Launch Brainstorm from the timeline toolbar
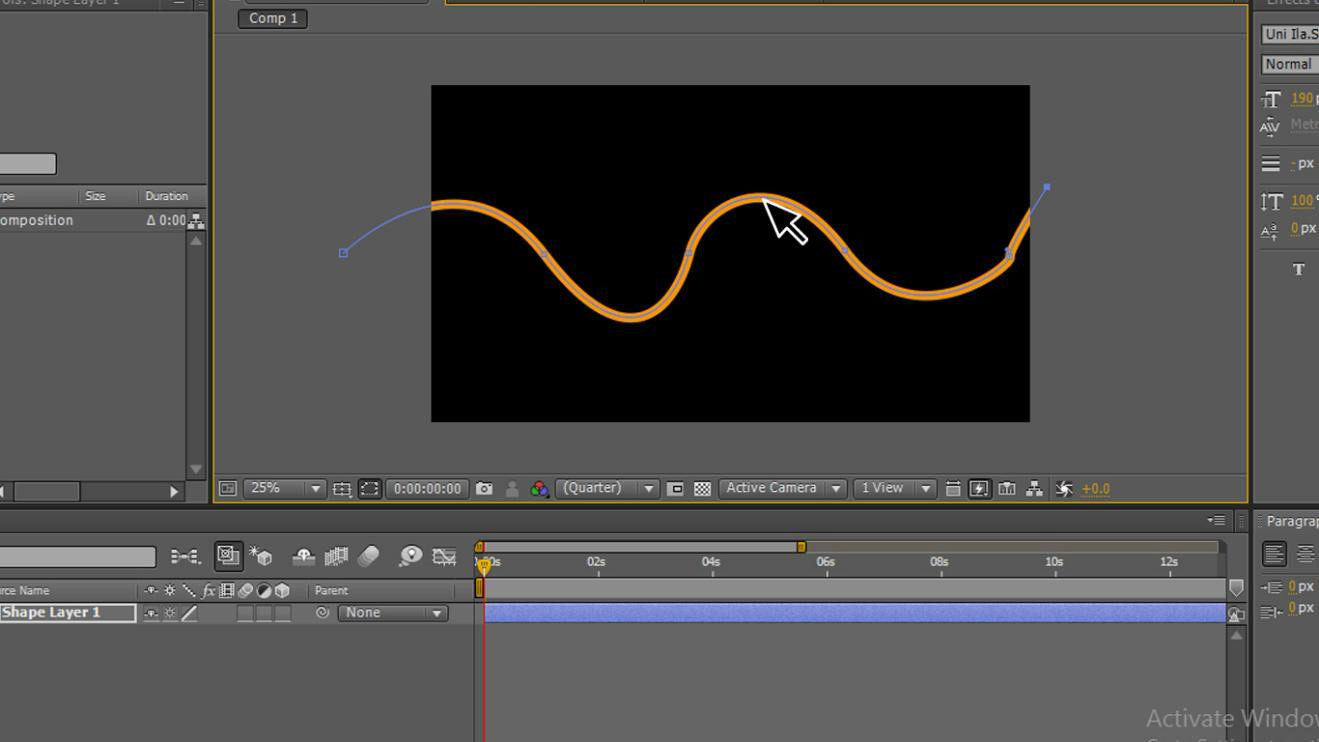Viewport: 1319px width, 742px height. 409,556
